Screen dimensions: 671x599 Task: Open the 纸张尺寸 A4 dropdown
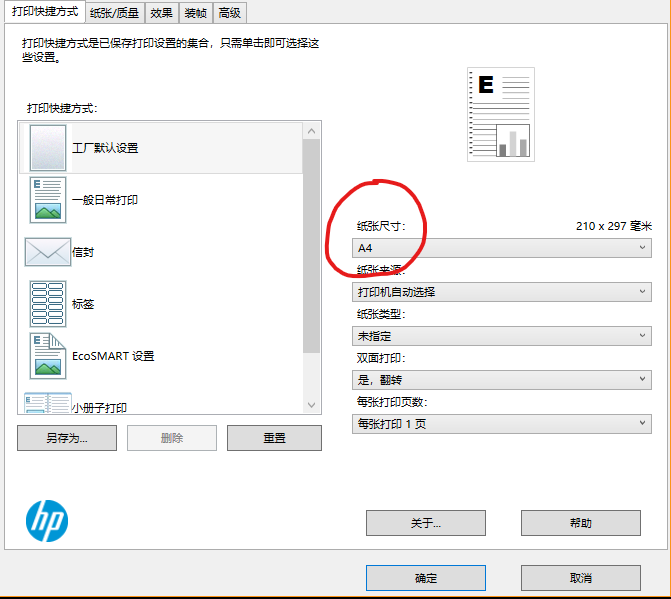[501, 247]
